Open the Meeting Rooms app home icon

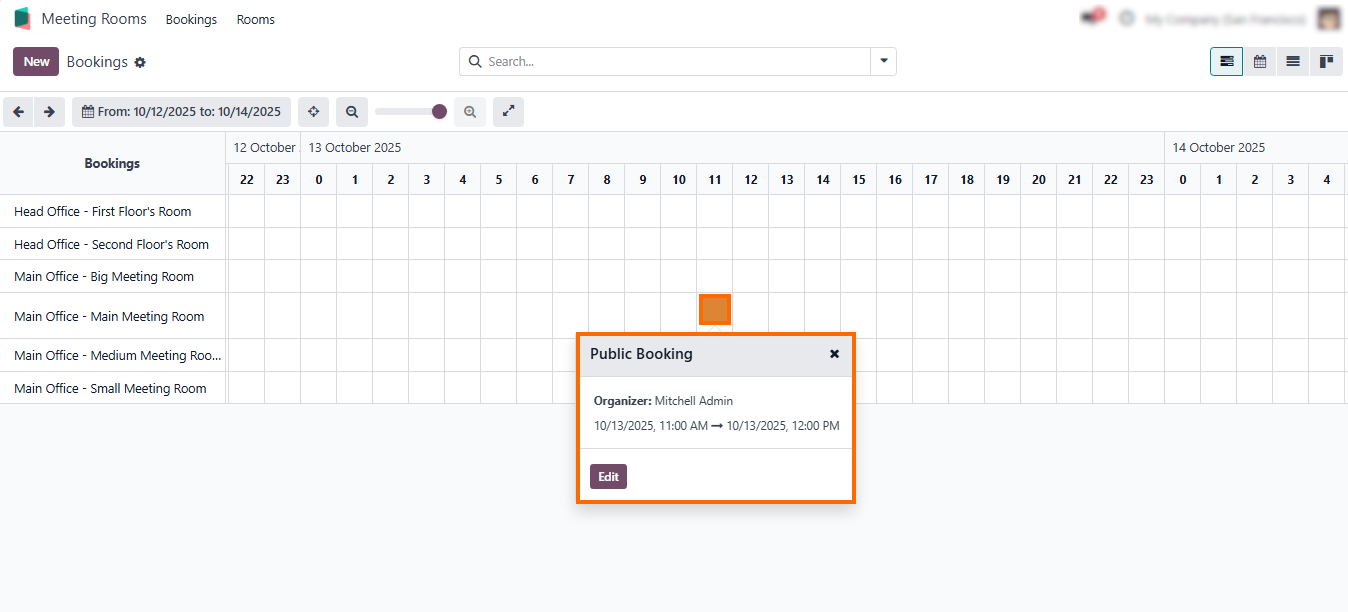click(22, 19)
